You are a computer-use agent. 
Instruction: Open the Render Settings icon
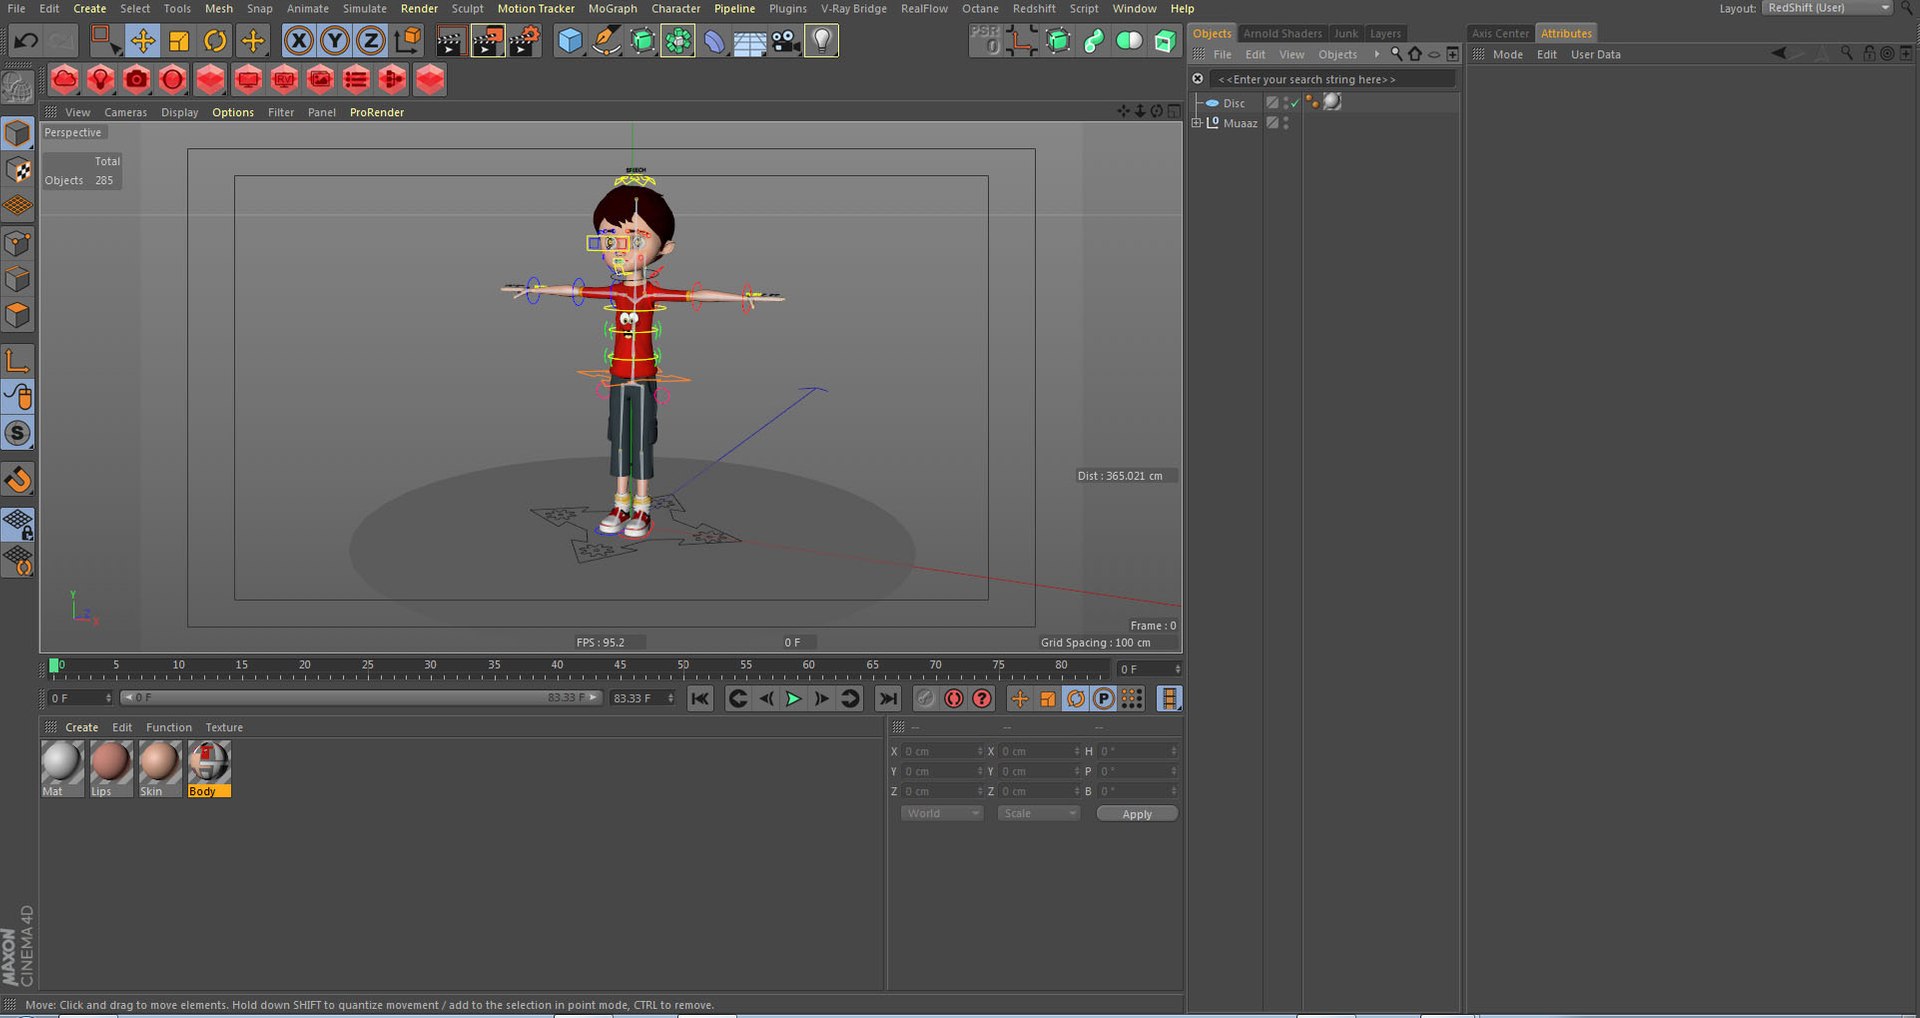(523, 41)
